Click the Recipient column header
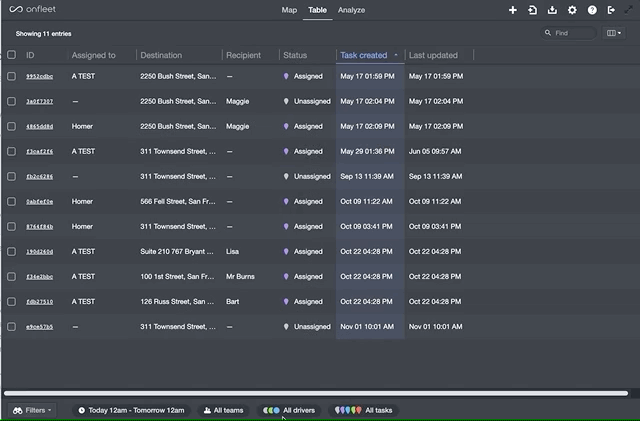Screen dimensions: 640x421 click(x=243, y=55)
